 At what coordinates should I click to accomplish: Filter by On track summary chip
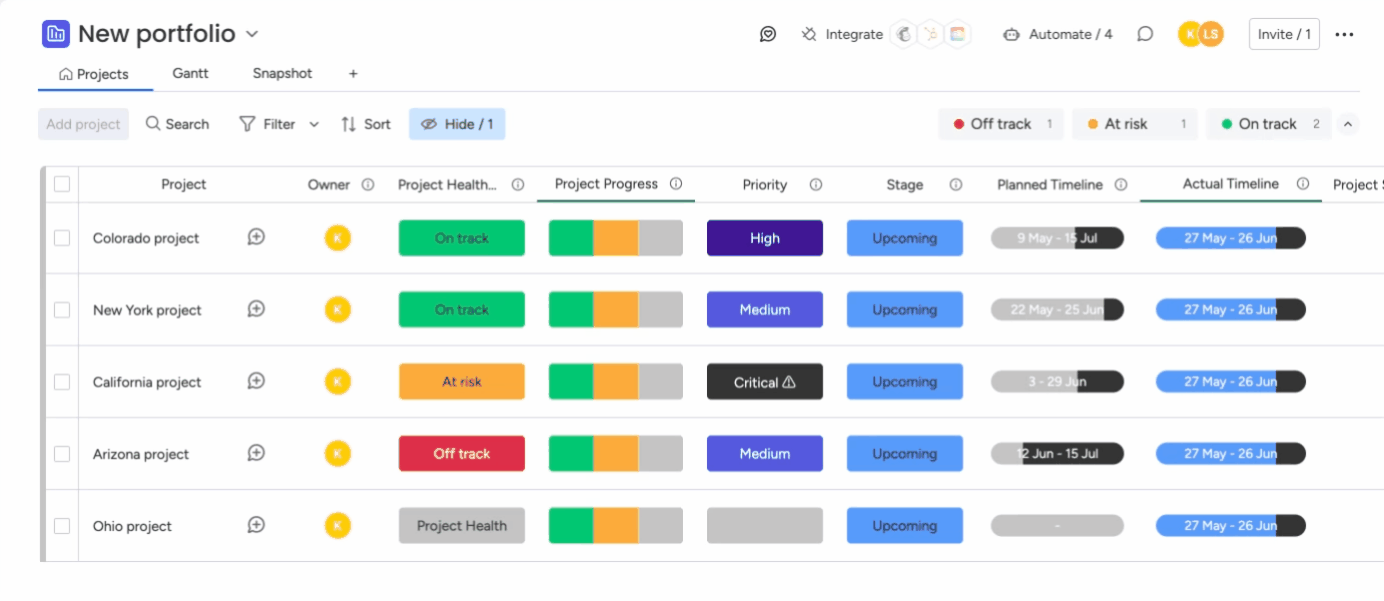point(1269,124)
